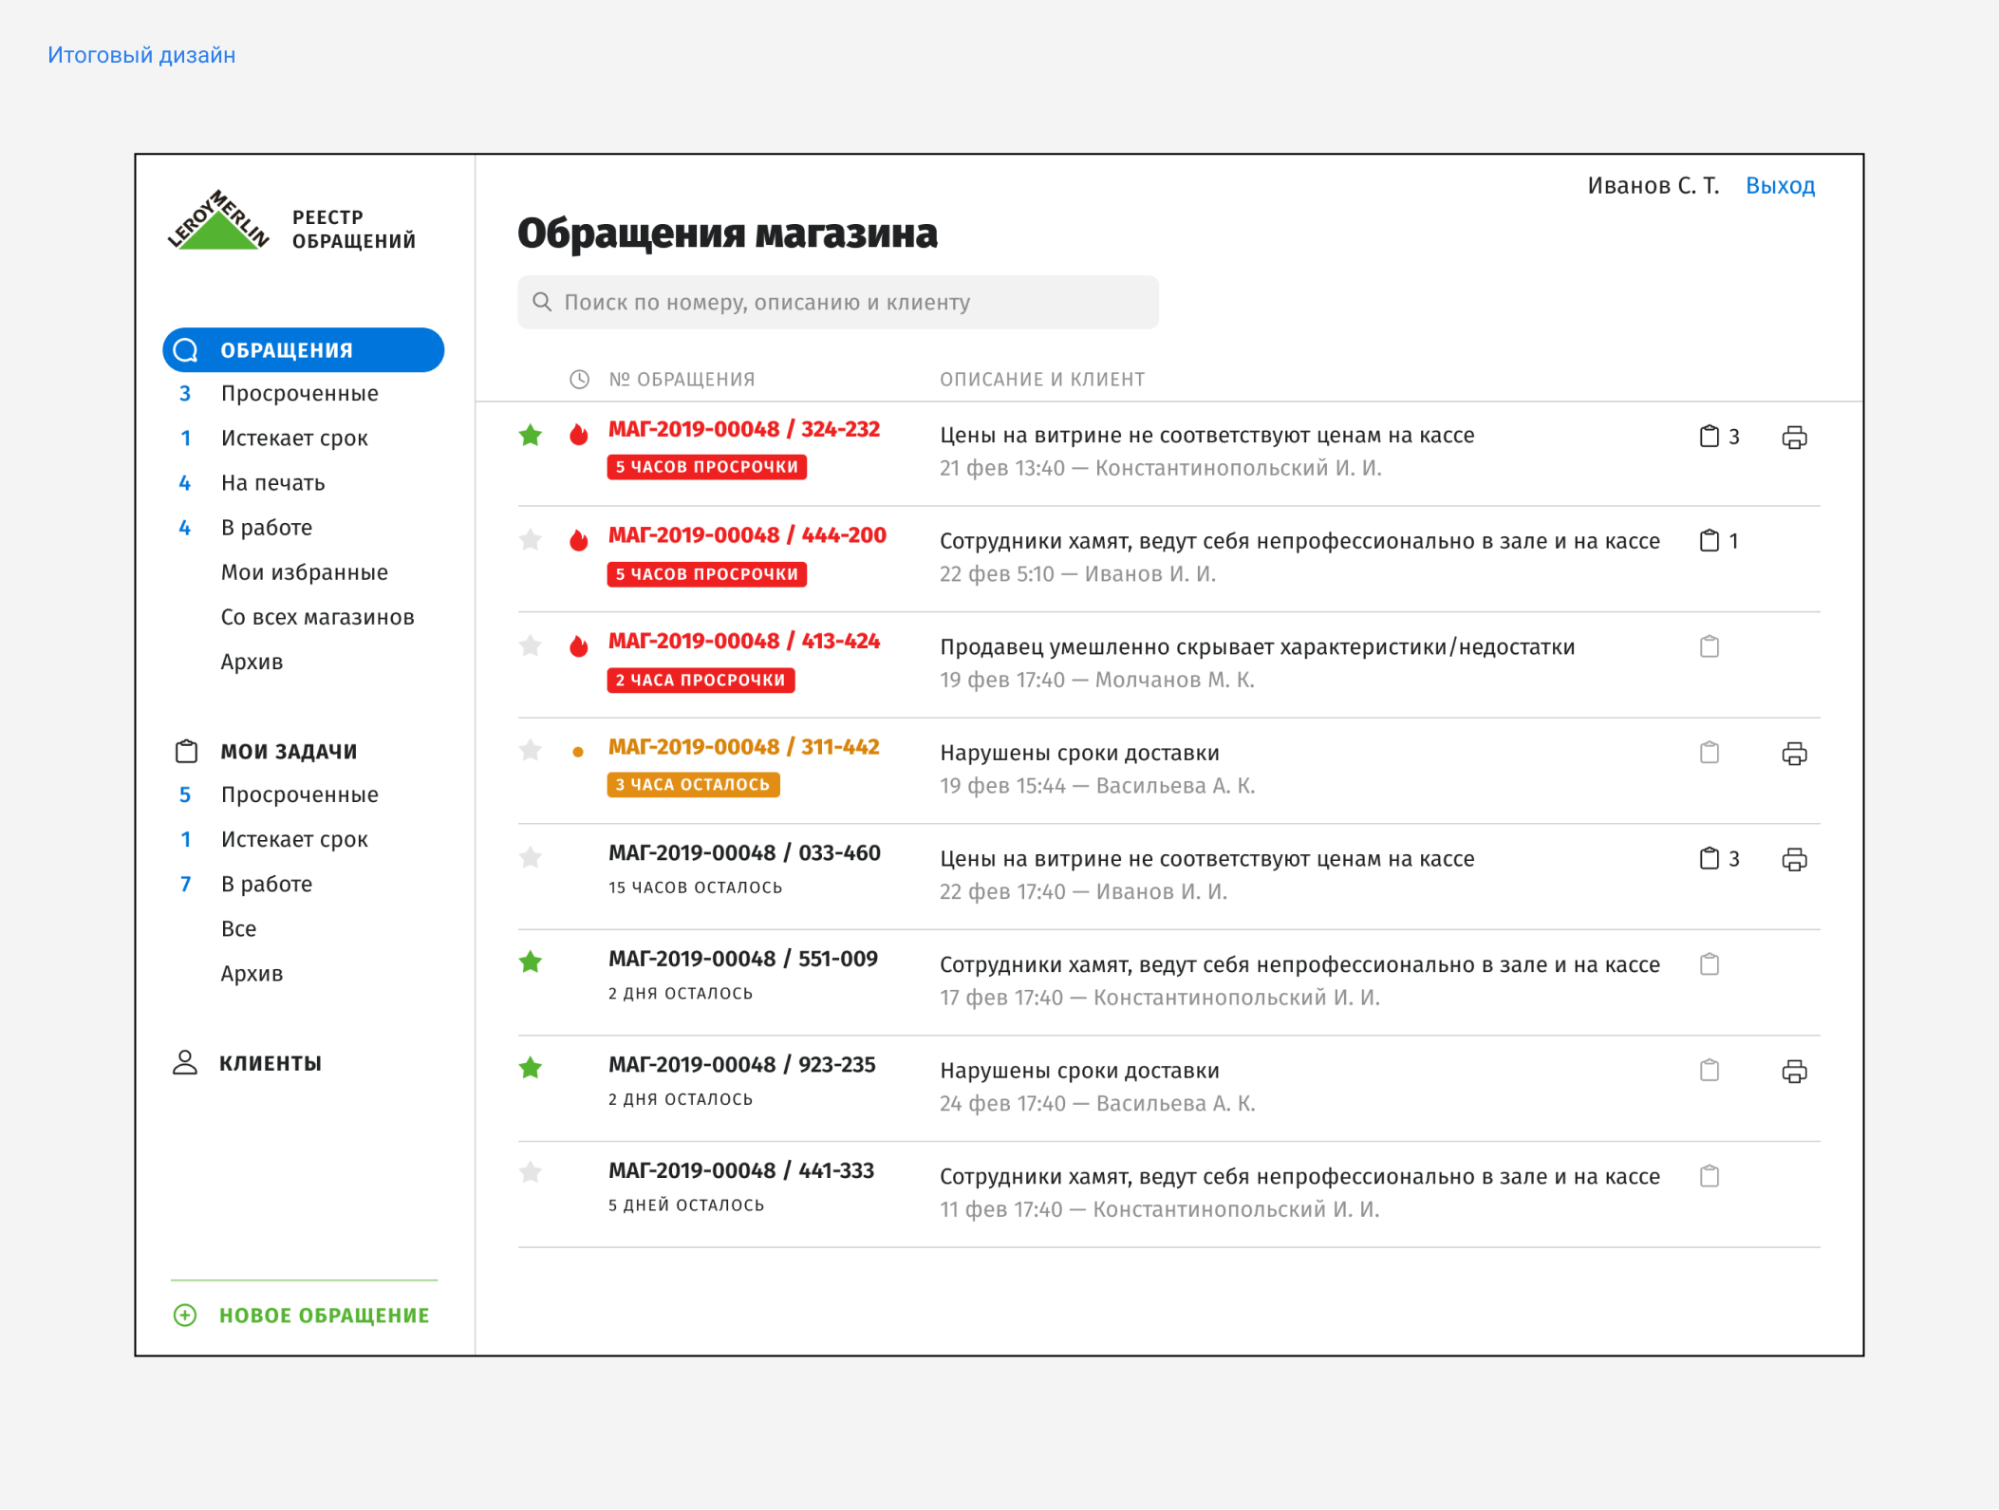1999x1510 pixels.
Task: Open the print icon on appeal 923-235
Action: (1793, 1070)
